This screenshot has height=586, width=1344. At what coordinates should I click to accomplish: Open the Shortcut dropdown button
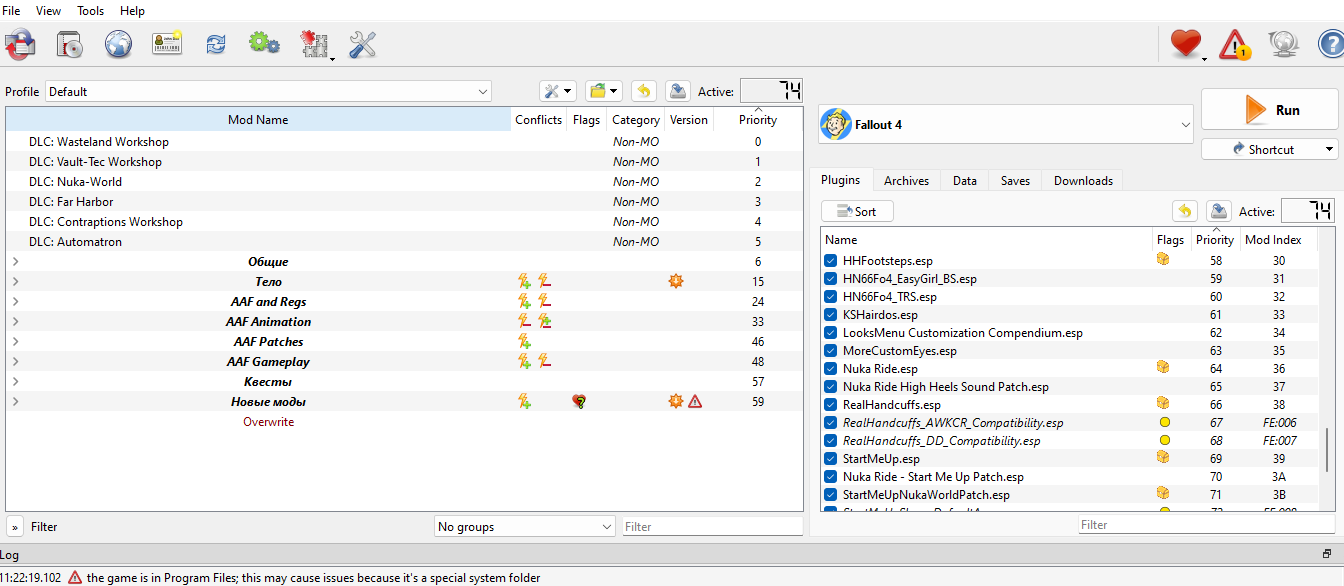coord(1270,149)
